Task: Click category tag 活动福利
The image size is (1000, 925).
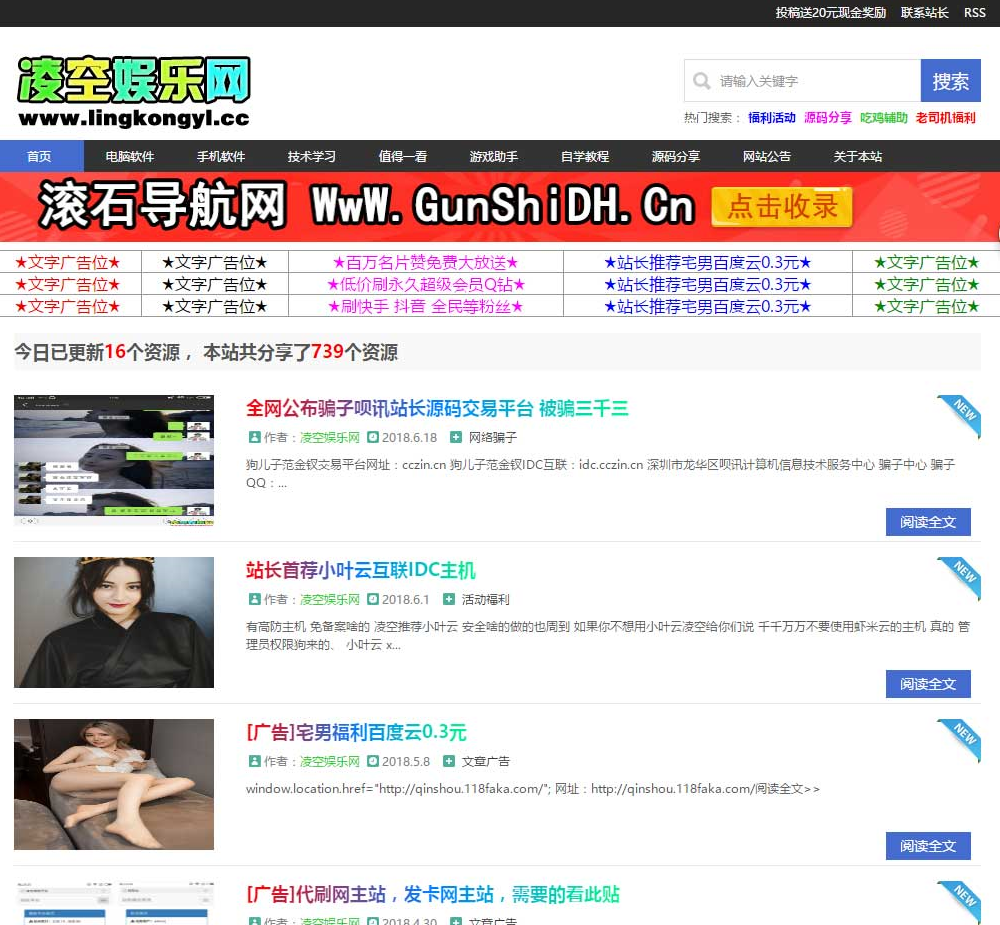Action: [486, 600]
